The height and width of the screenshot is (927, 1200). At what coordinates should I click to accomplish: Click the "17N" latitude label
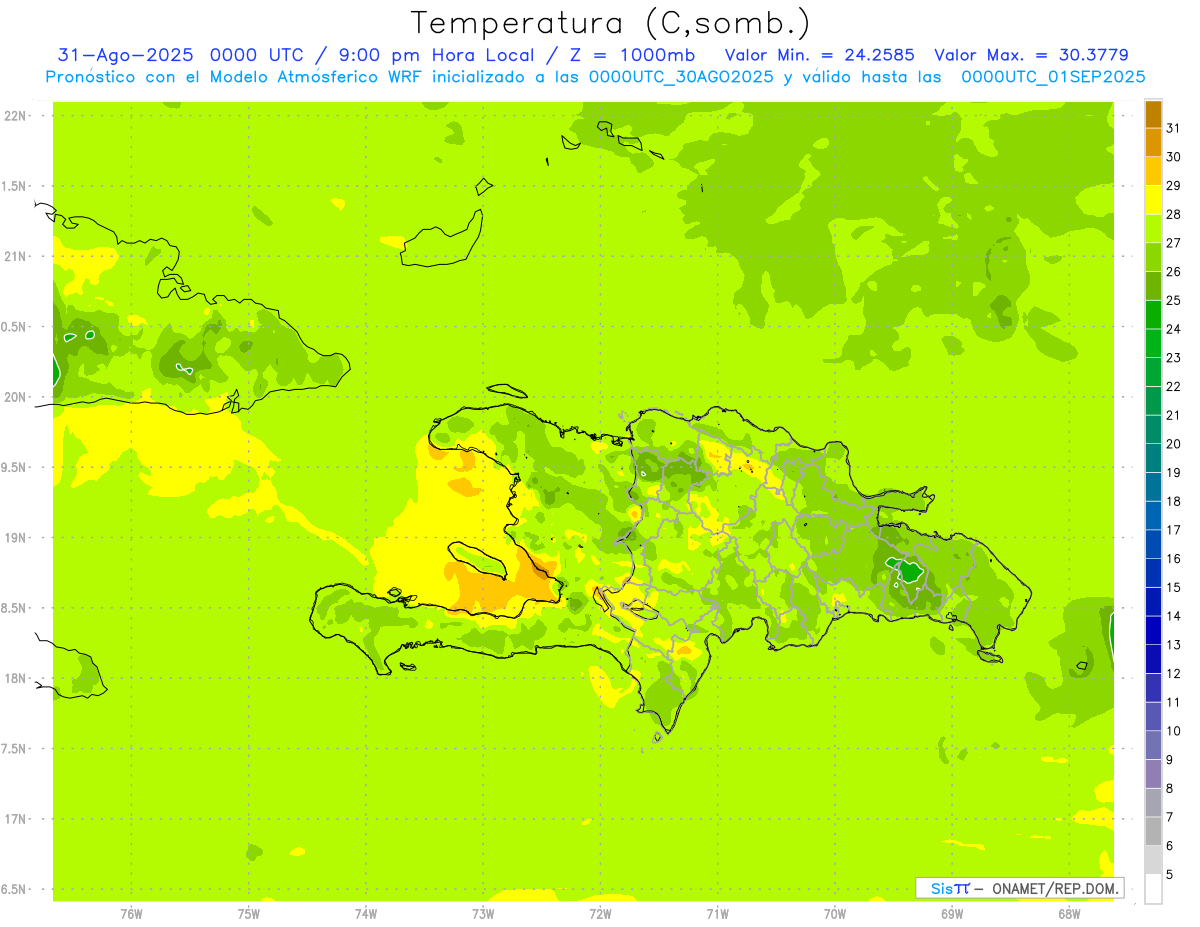pyautogui.click(x=15, y=819)
